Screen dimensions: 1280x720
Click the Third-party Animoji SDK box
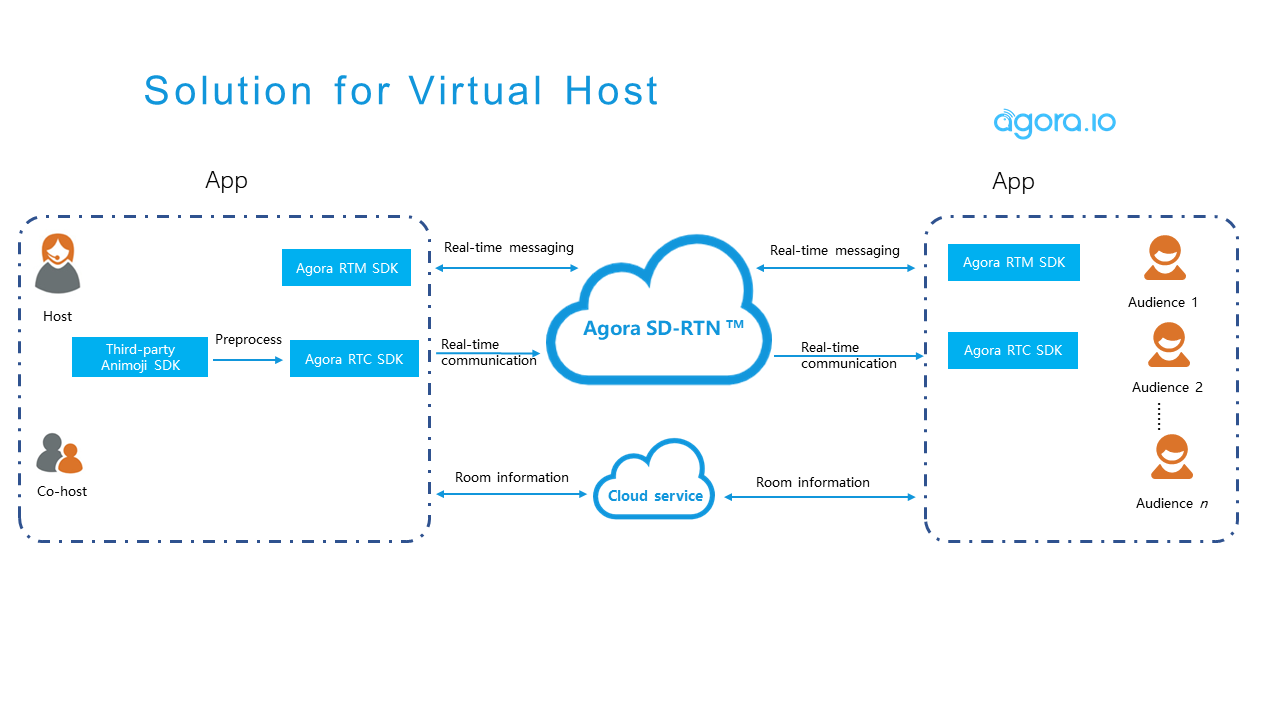pos(140,357)
